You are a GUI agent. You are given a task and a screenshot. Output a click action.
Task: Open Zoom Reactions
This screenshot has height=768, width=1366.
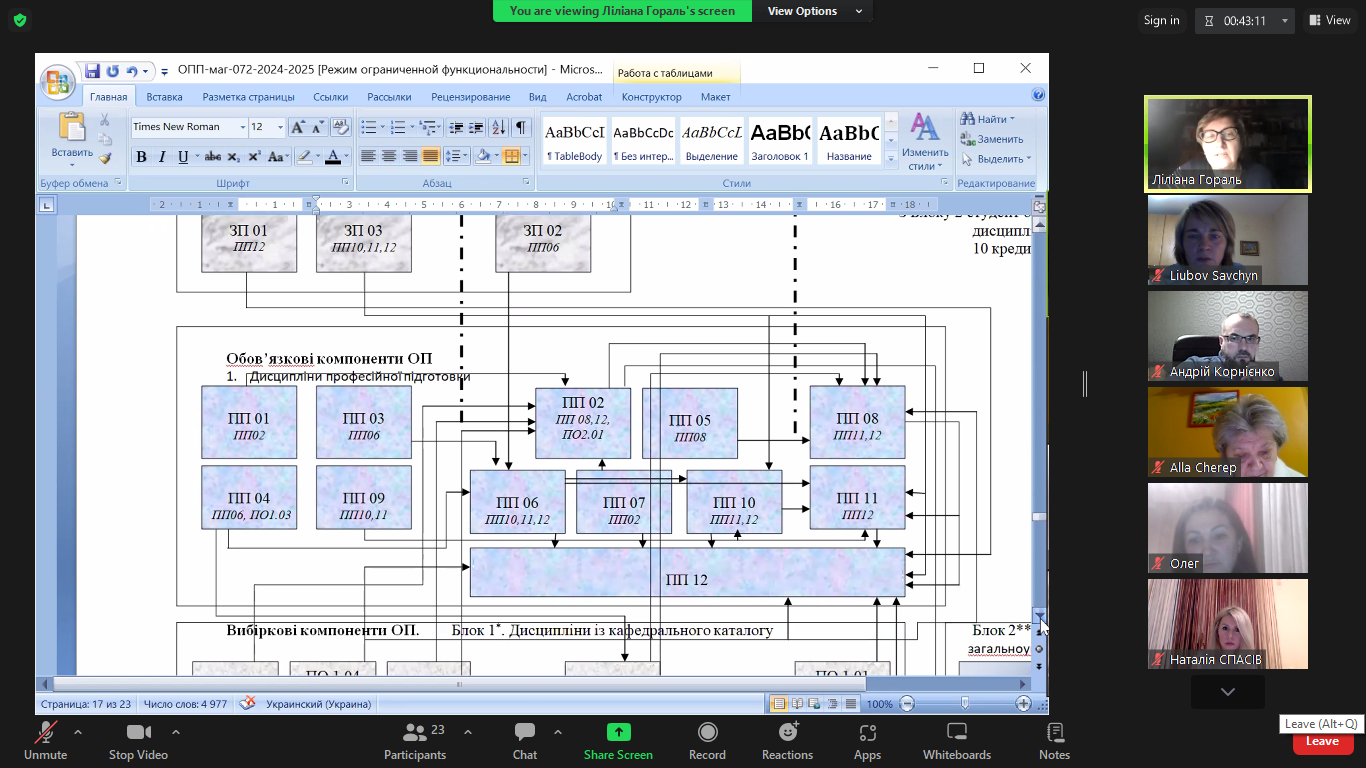[787, 741]
